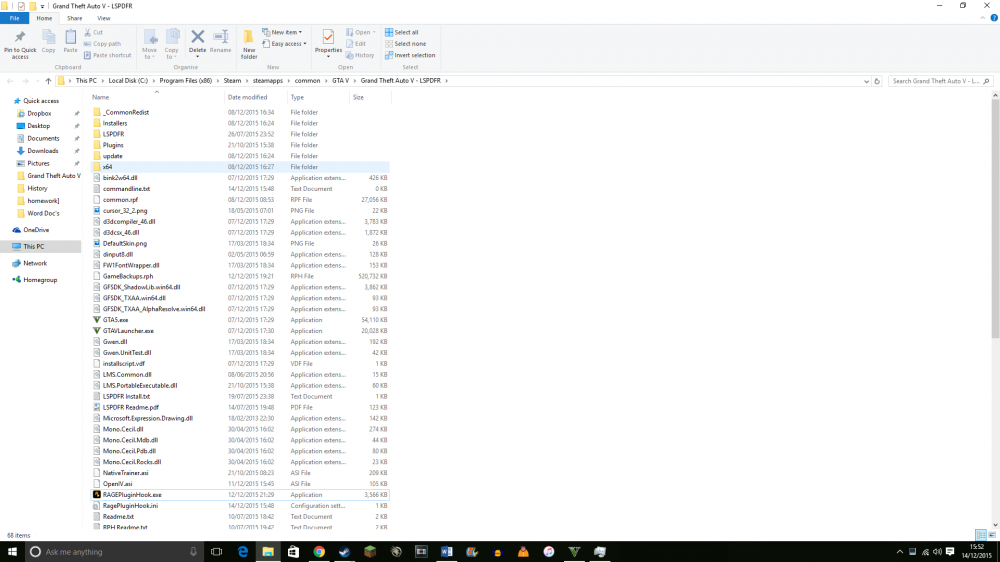The image size is (1000, 562).
Task: Click Invert selection in ribbon
Action: (409, 55)
